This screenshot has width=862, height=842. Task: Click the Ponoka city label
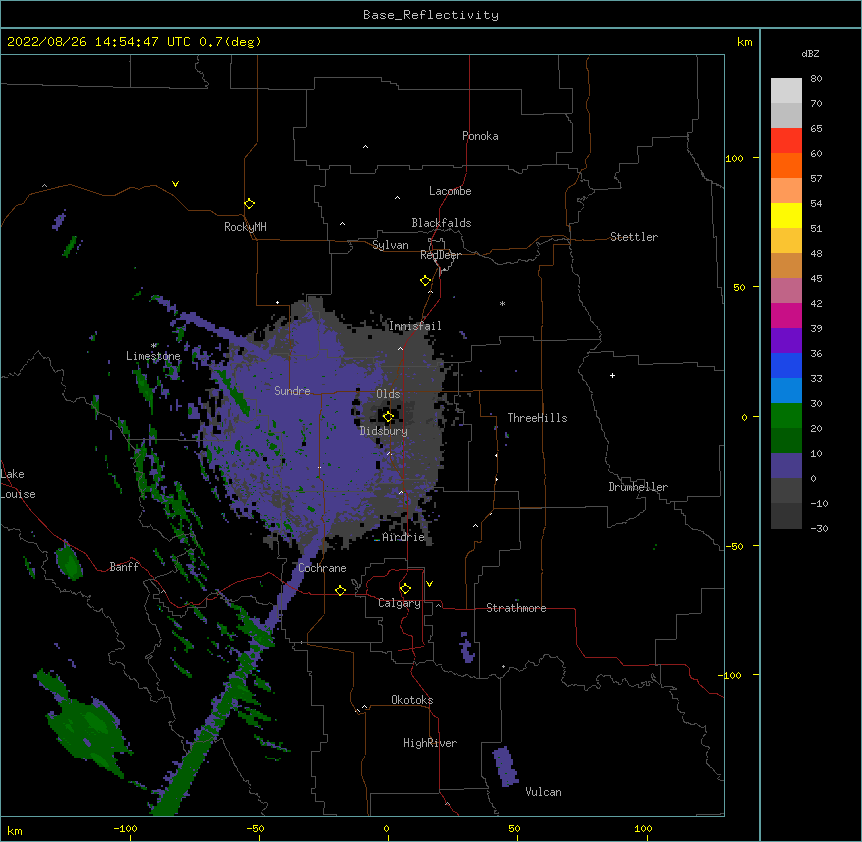(480, 136)
